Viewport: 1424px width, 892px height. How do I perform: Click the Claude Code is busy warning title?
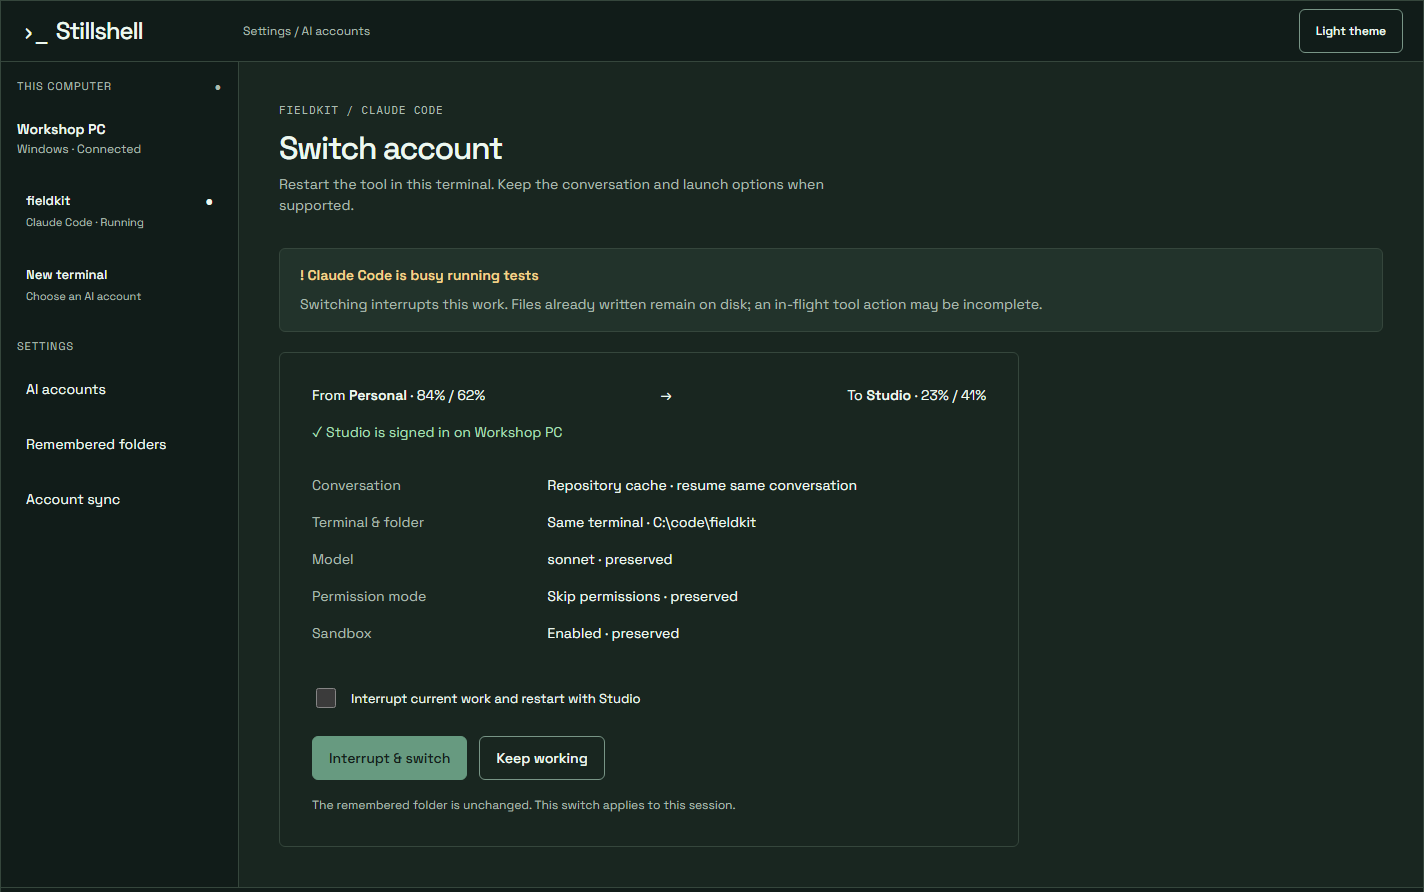coord(419,275)
